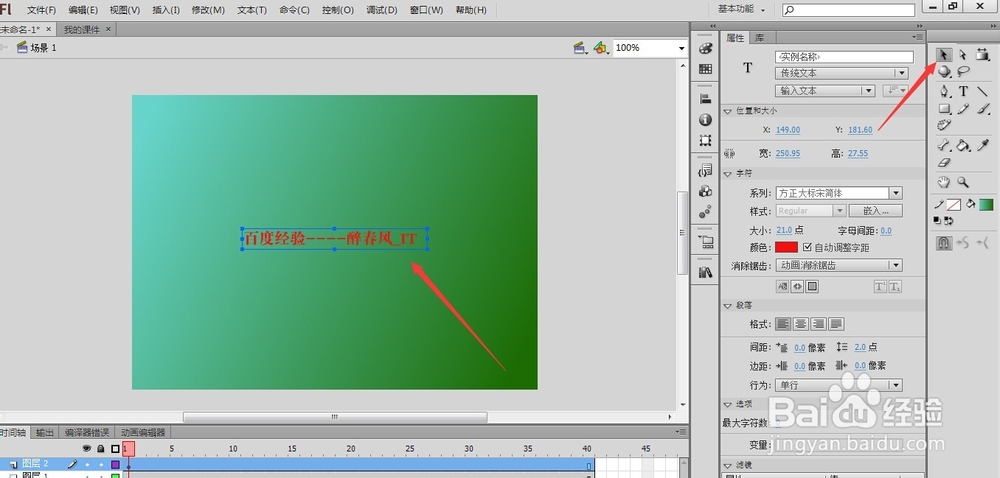This screenshot has height=478, width=1000.
Task: Open the 文件(F) menu
Action: (41, 10)
